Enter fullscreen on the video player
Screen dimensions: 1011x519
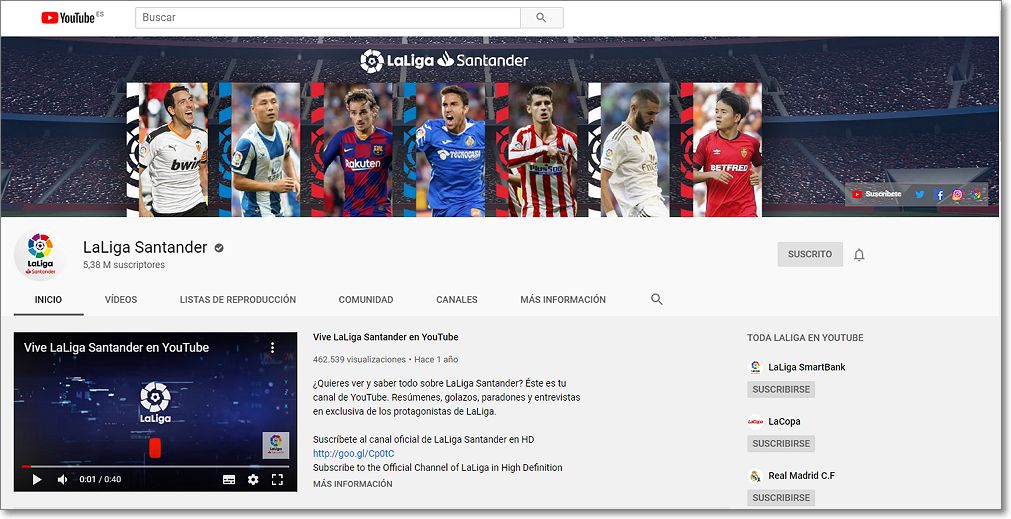[277, 479]
